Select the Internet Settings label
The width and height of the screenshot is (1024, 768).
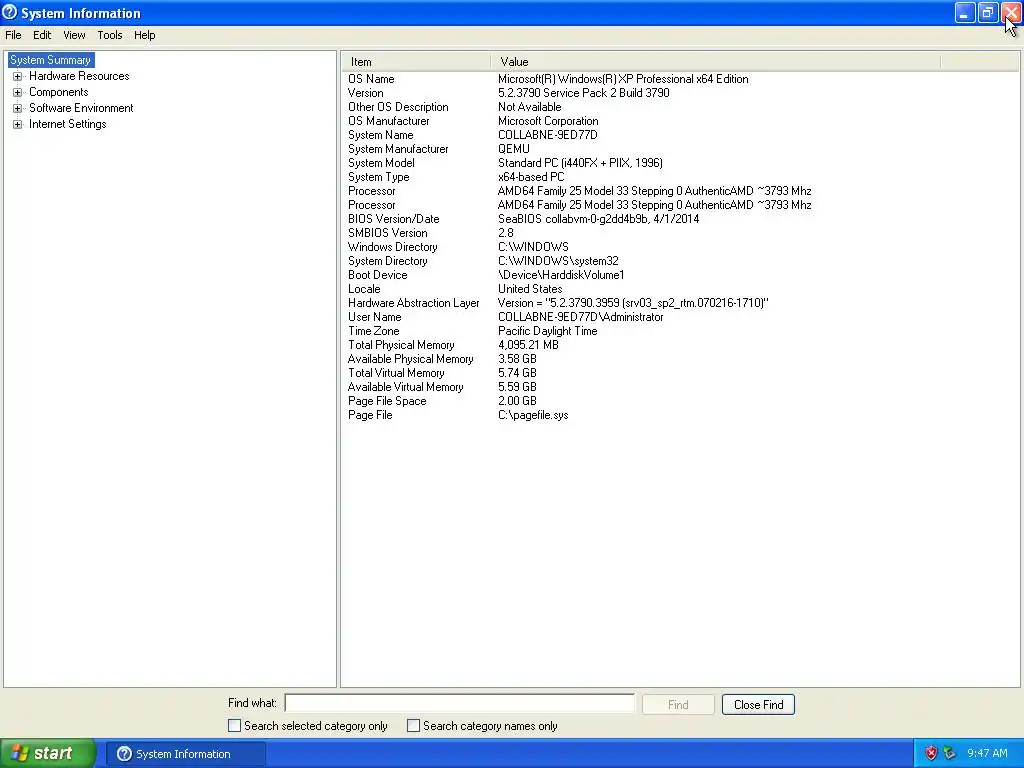click(x=68, y=124)
